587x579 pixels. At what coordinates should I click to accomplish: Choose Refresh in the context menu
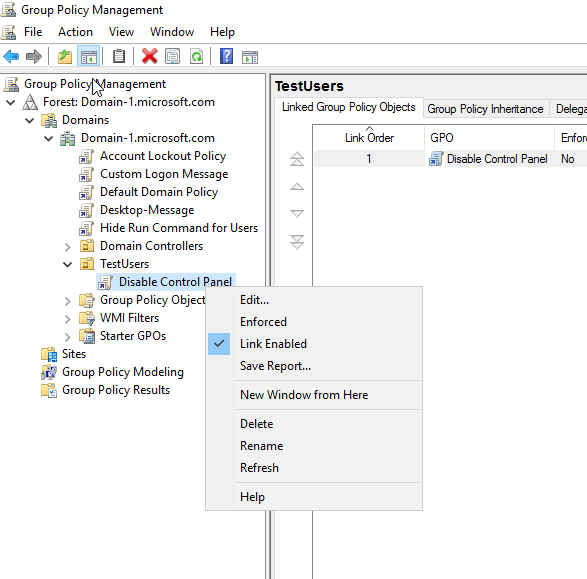pyautogui.click(x=259, y=468)
